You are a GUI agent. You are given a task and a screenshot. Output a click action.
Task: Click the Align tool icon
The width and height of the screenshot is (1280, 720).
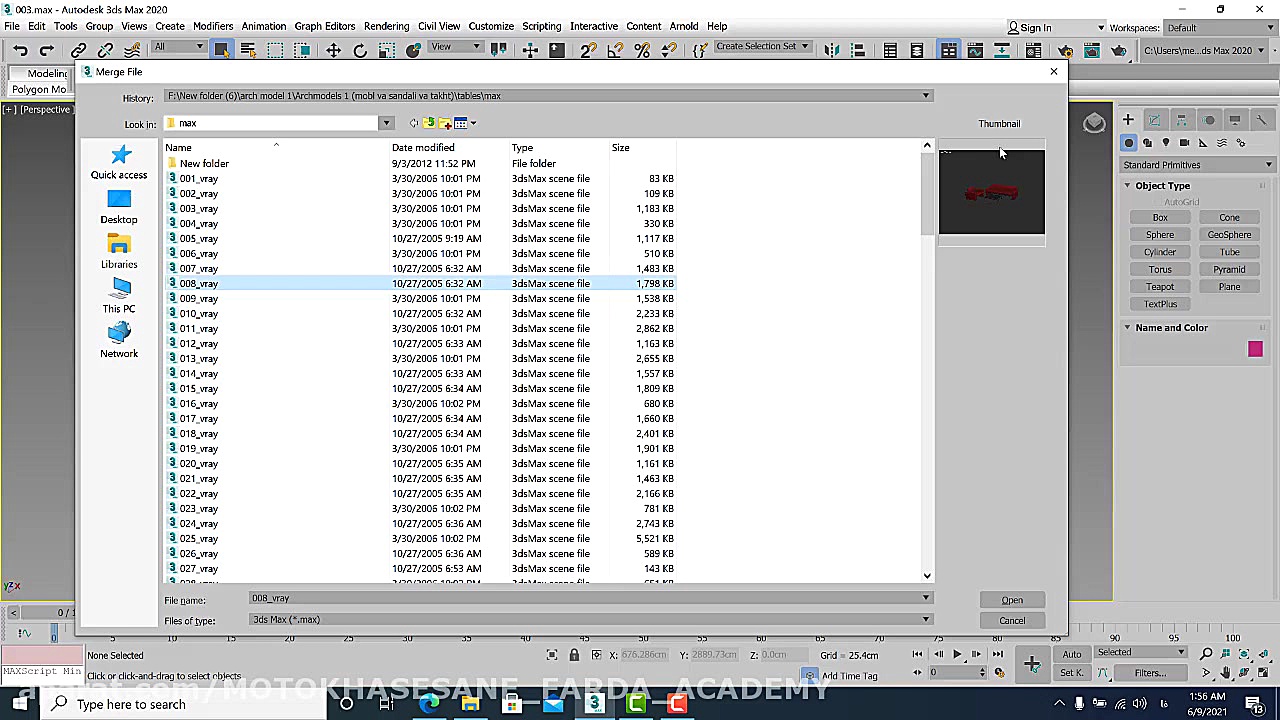(x=858, y=50)
